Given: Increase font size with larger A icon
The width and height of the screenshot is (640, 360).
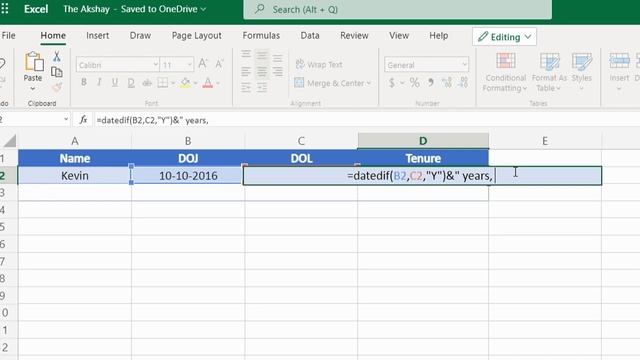Looking at the screenshot, I should [x=202, y=64].
